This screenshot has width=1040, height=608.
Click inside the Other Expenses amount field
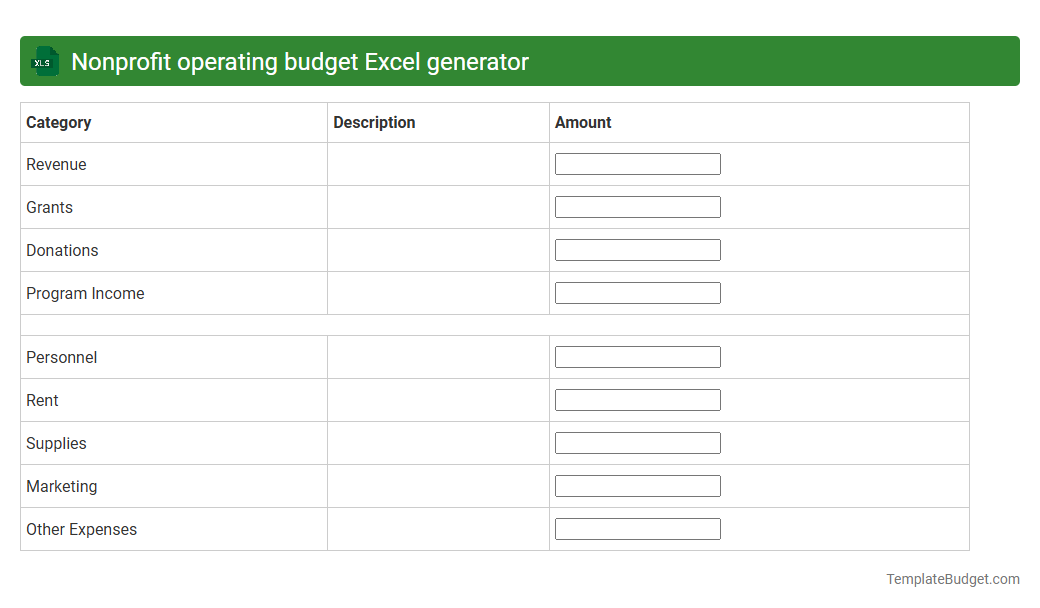click(637, 528)
